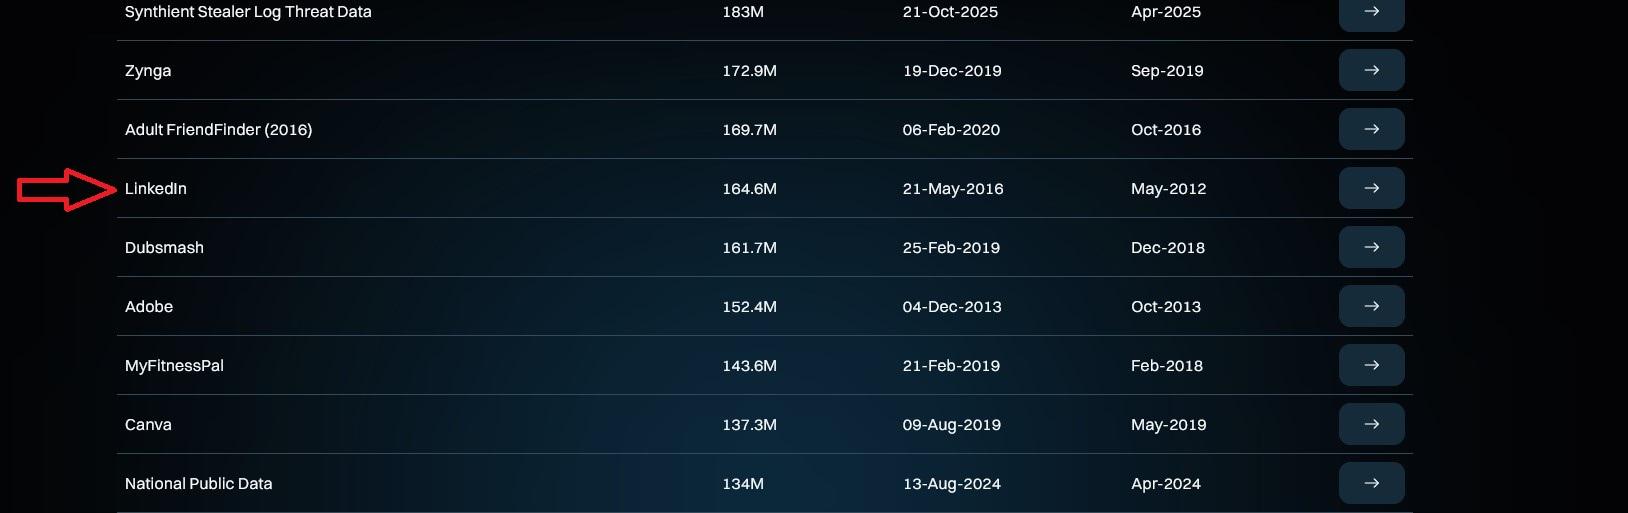
Task: Click the National Public Data arrow button
Action: pyautogui.click(x=1371, y=483)
